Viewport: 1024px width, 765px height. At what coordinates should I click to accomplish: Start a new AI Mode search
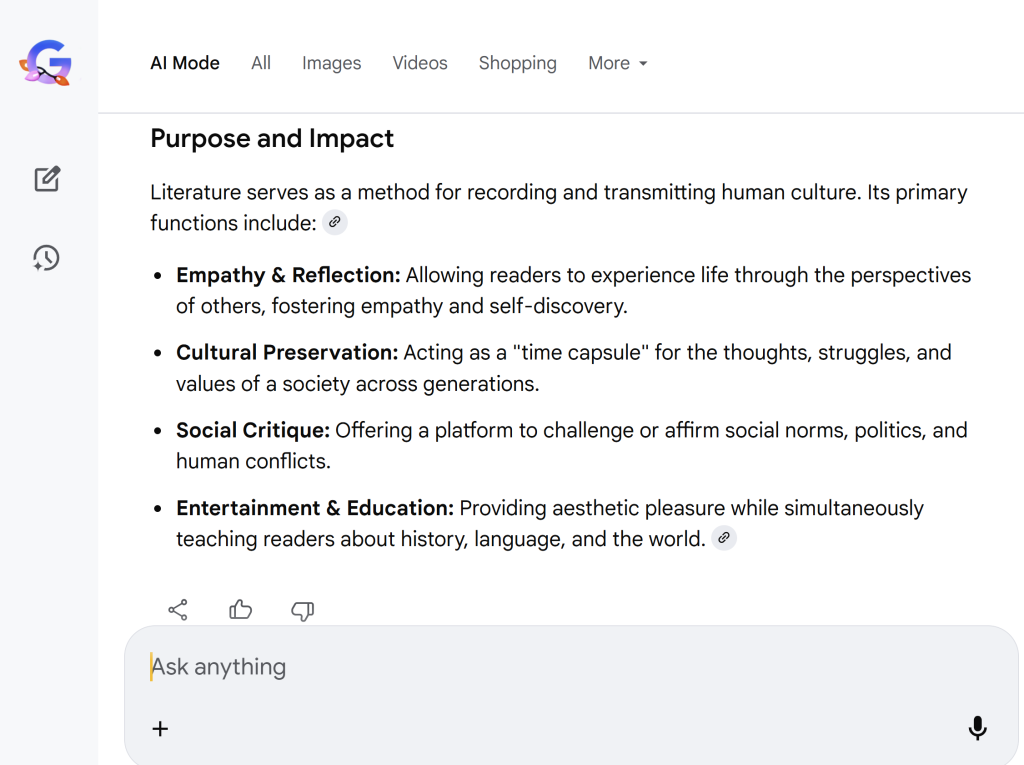(x=47, y=179)
